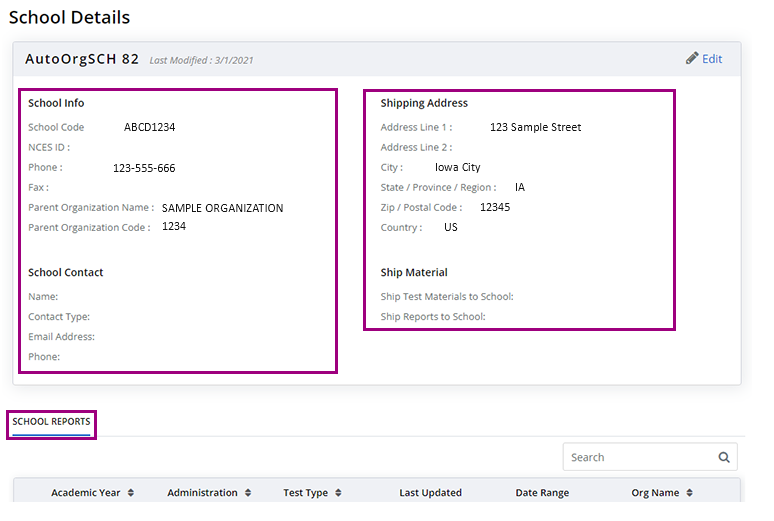Focus the Search input field
This screenshot has height=521, width=774.
pos(642,457)
